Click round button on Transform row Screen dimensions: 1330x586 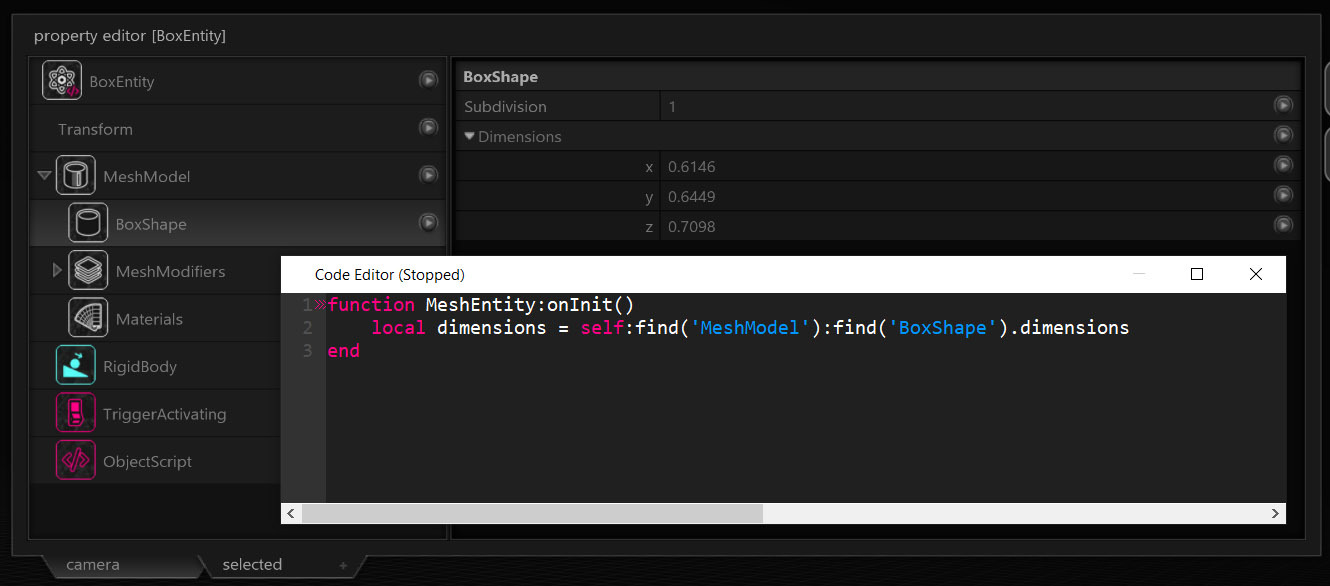click(x=428, y=128)
